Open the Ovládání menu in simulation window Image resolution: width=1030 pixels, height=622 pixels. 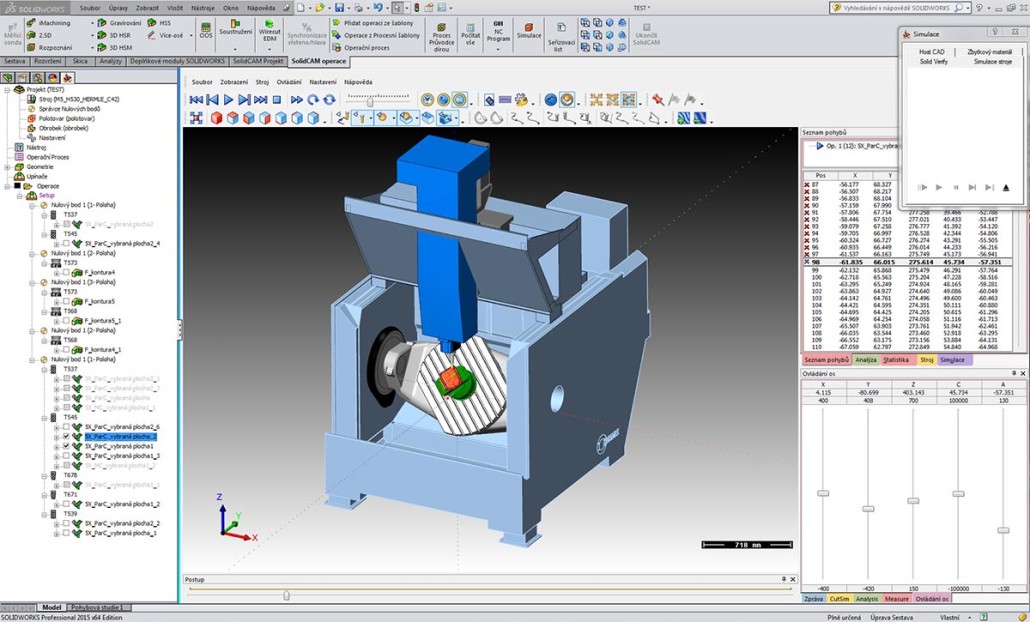[x=289, y=82]
